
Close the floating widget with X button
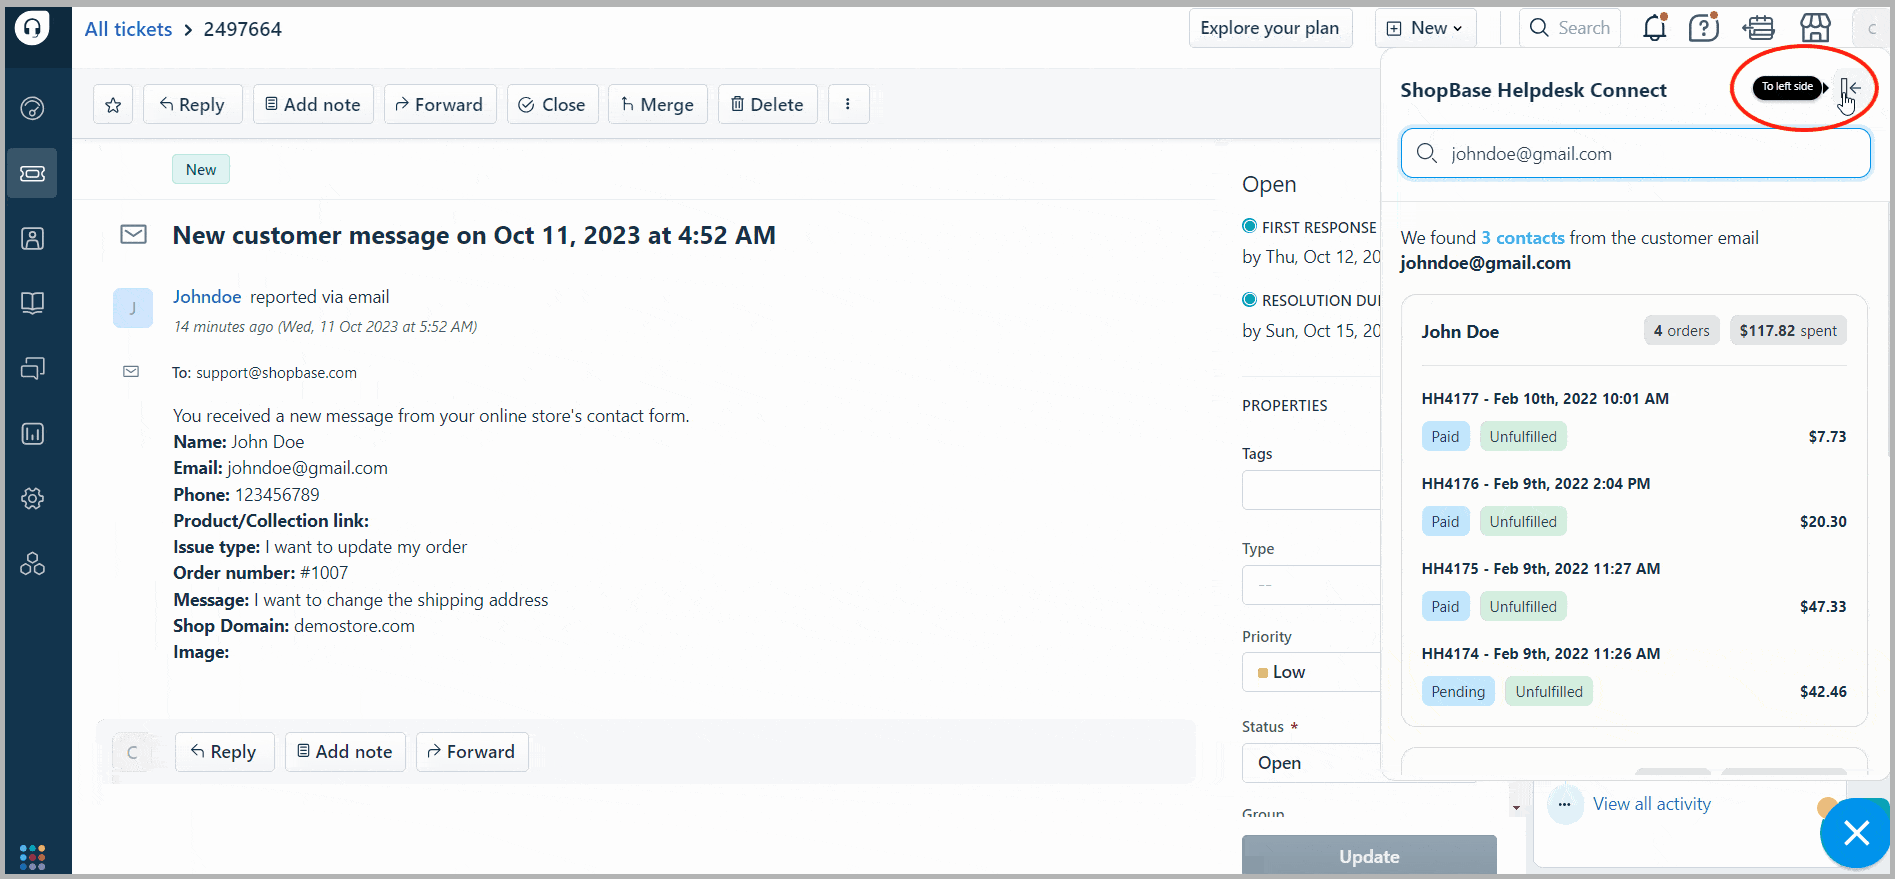pyautogui.click(x=1856, y=832)
